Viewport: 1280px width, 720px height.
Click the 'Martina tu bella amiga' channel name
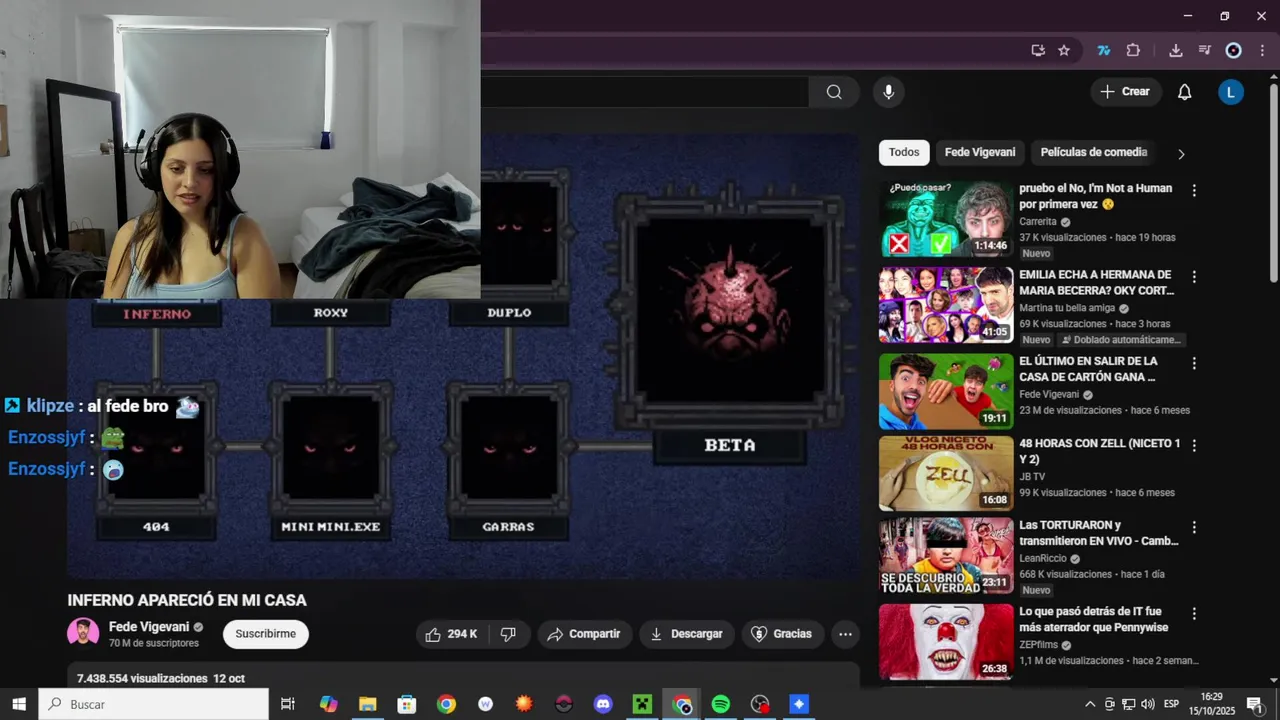pyautogui.click(x=1067, y=308)
